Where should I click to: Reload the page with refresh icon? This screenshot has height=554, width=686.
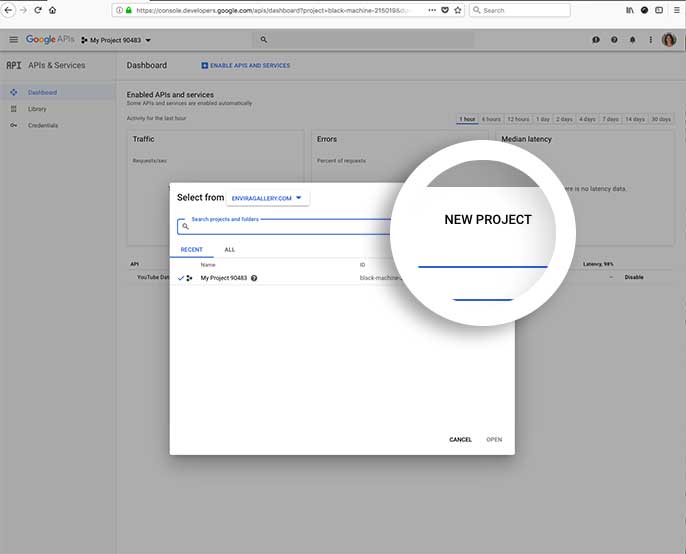(38, 10)
